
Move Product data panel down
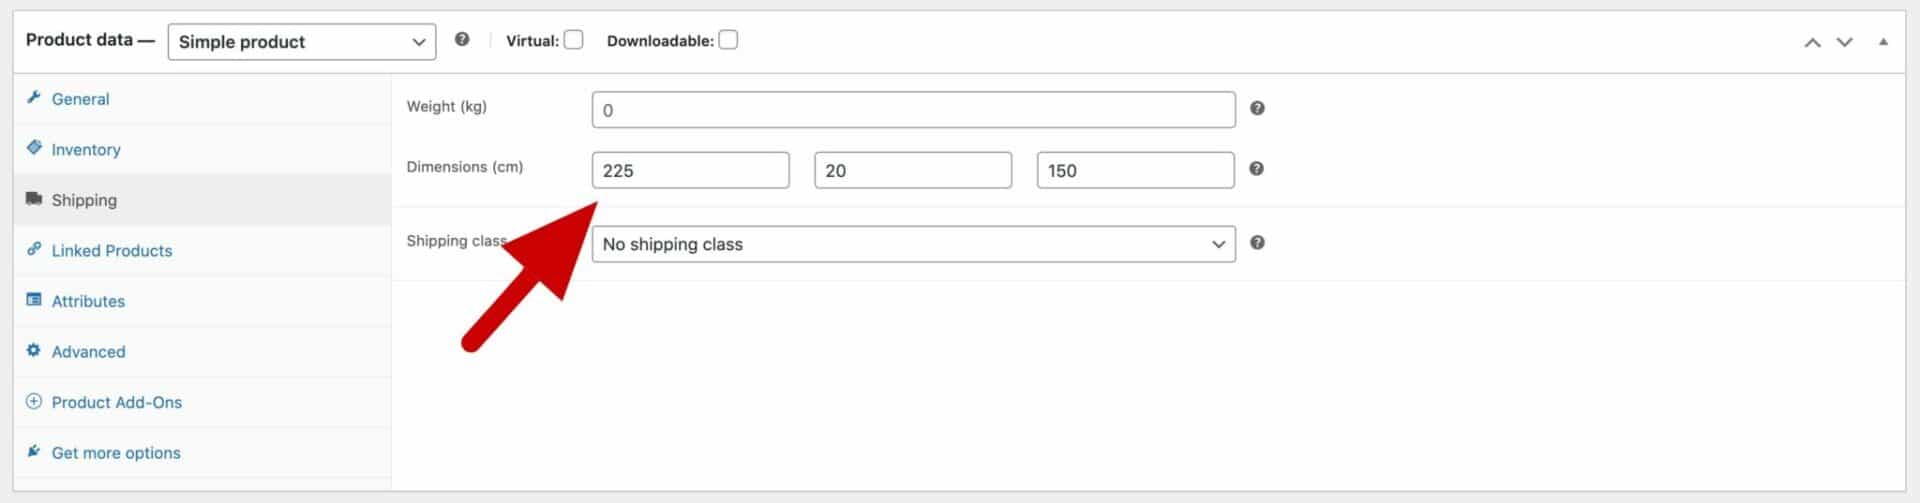click(1845, 42)
